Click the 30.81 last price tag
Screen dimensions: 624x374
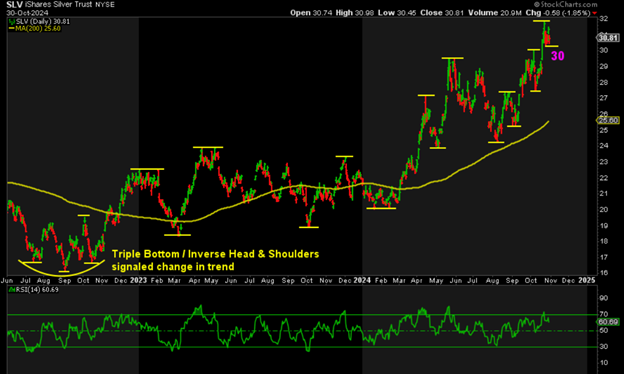pyautogui.click(x=608, y=38)
